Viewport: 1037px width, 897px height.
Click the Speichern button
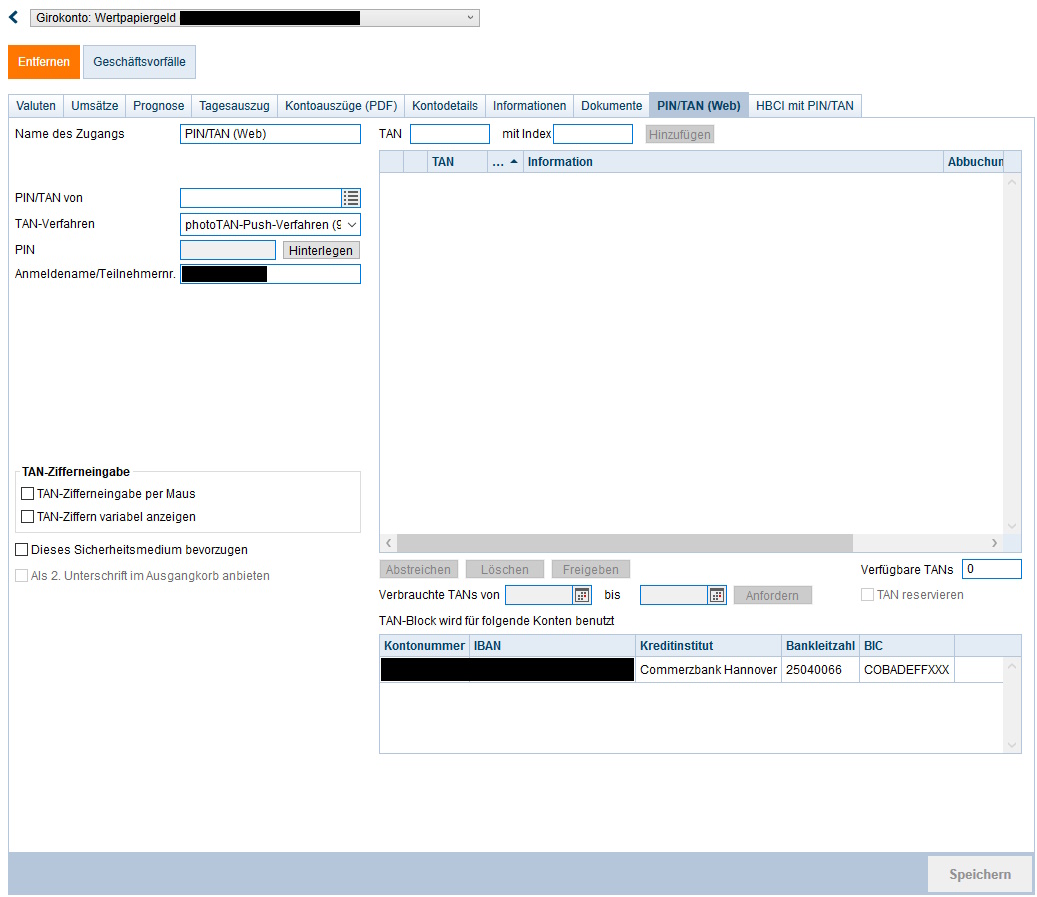click(x=980, y=873)
